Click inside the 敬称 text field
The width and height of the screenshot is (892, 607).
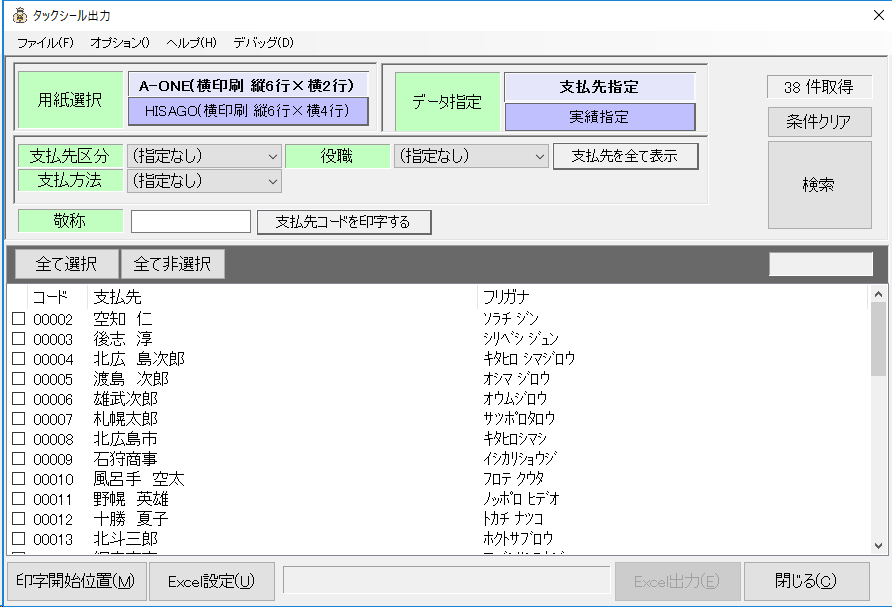tap(190, 221)
